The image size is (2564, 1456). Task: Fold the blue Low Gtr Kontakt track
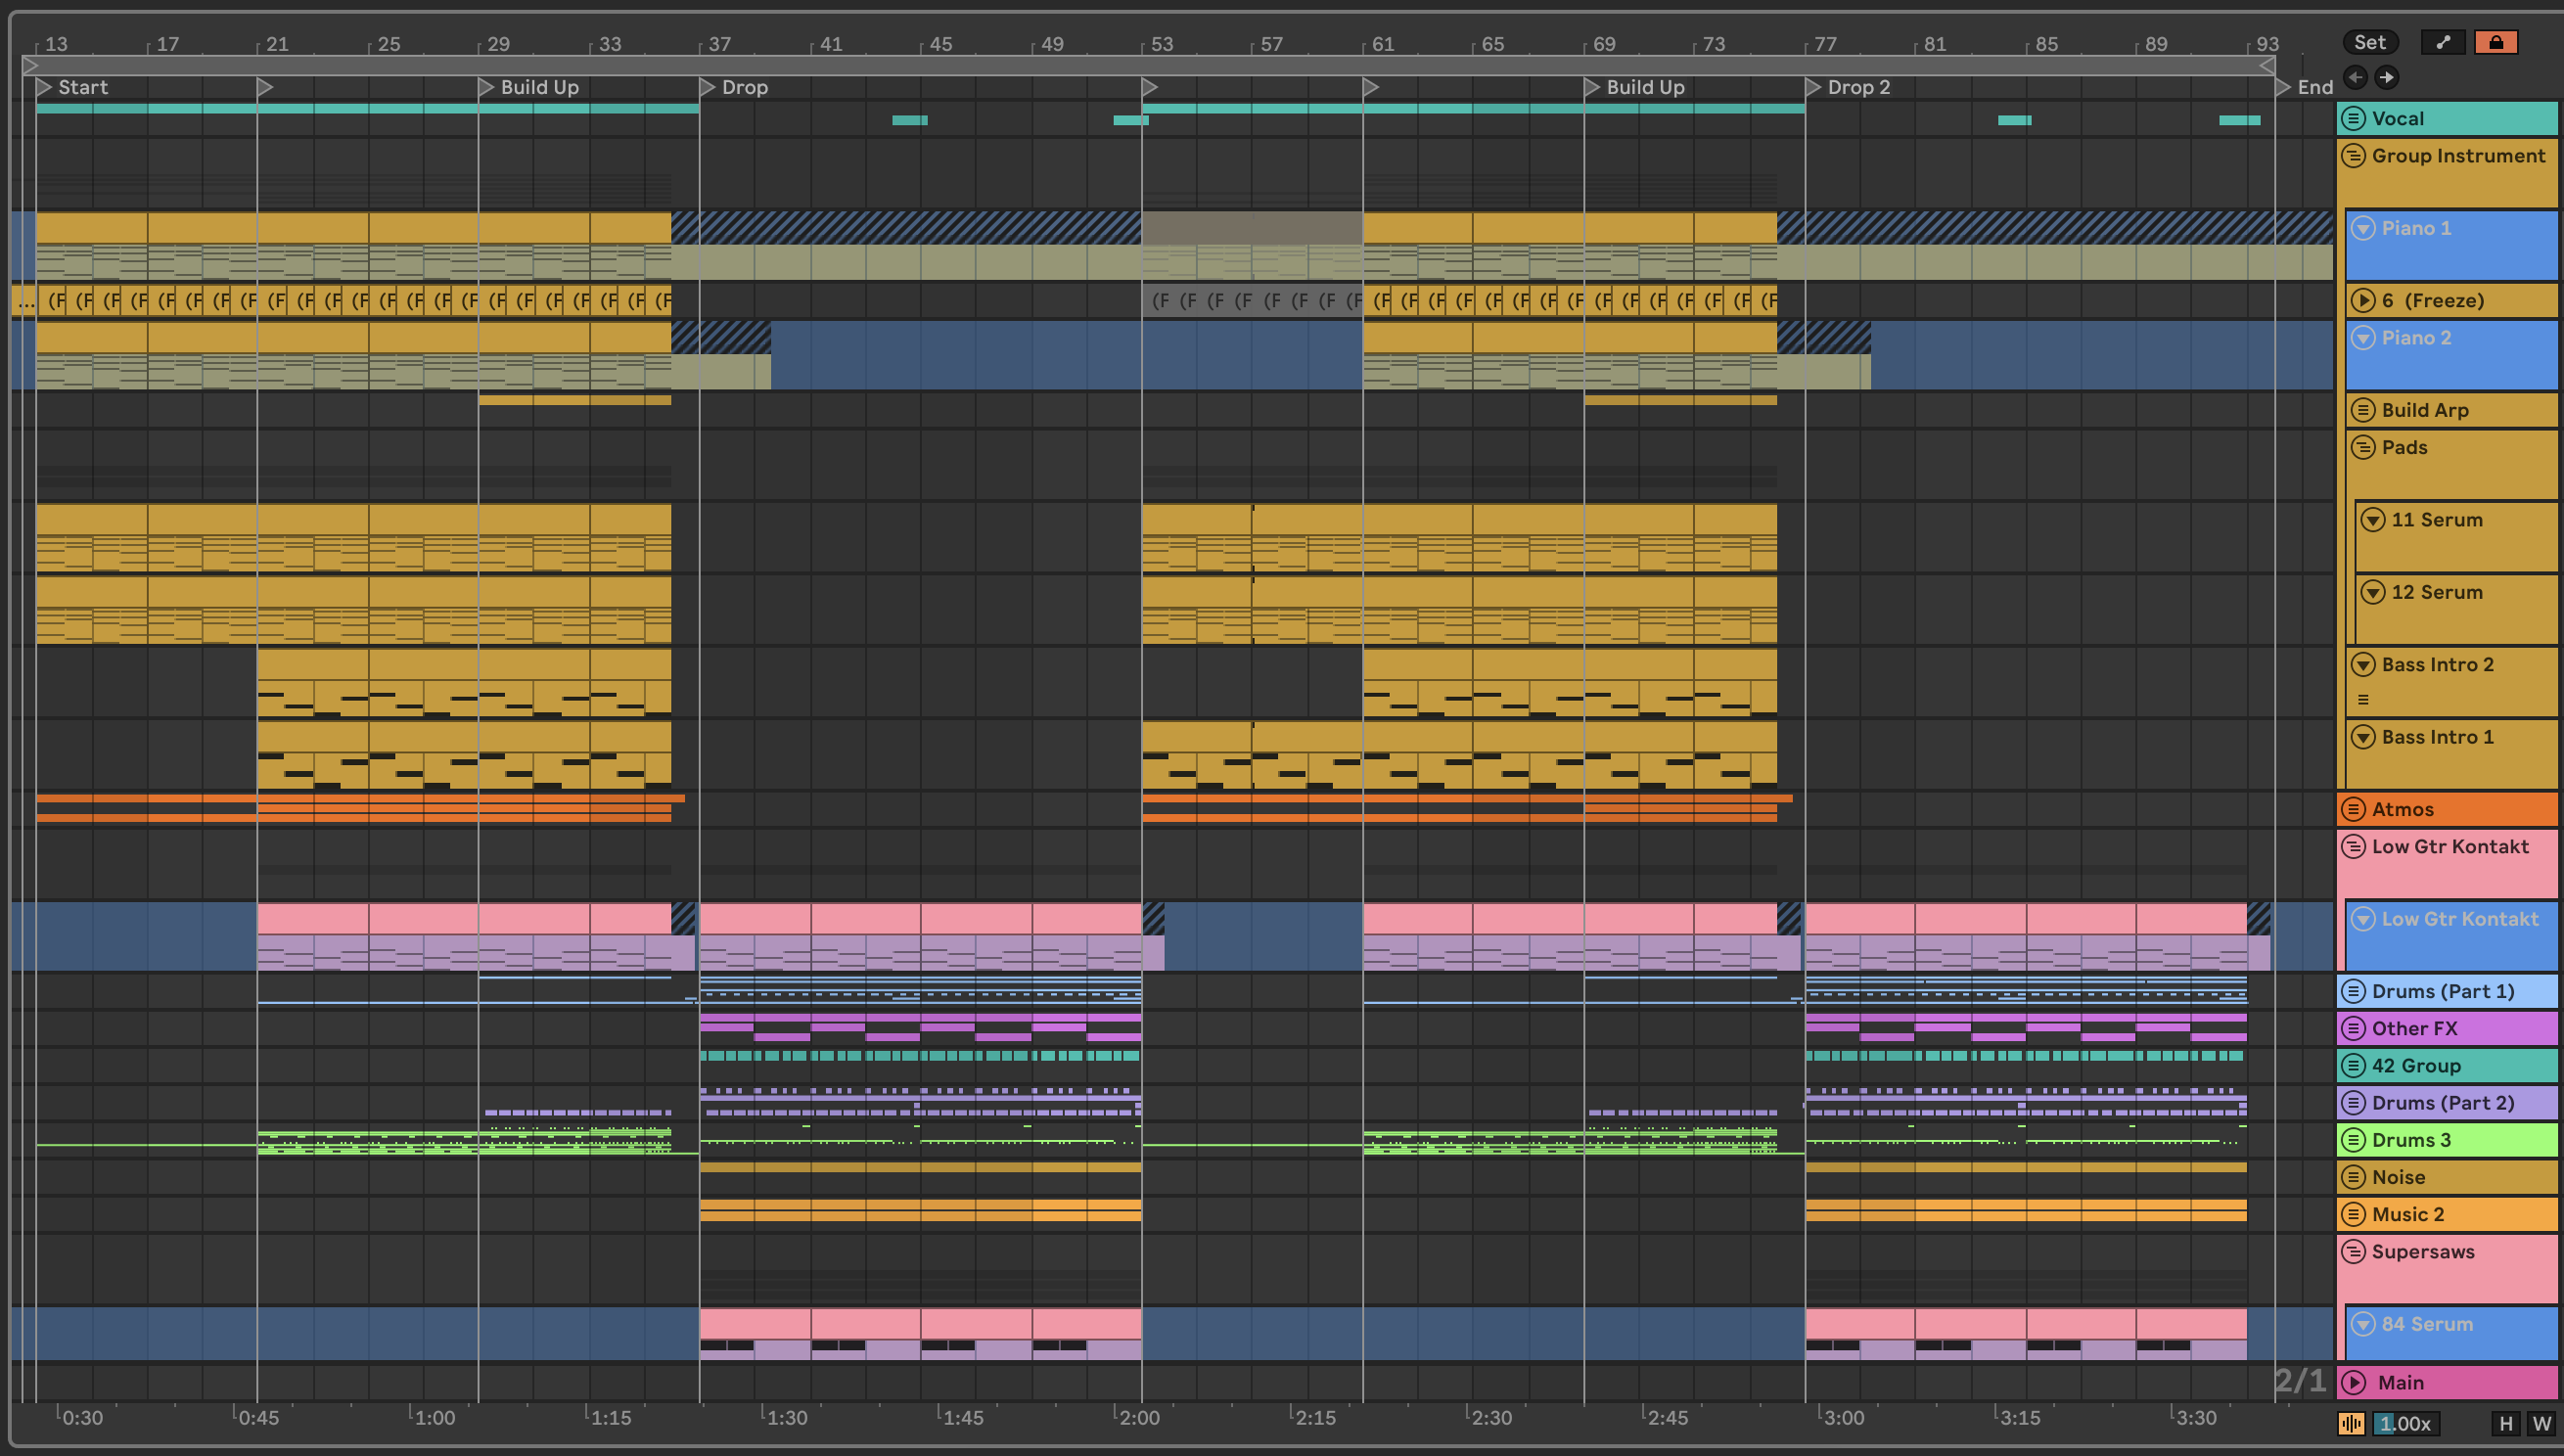point(2363,919)
